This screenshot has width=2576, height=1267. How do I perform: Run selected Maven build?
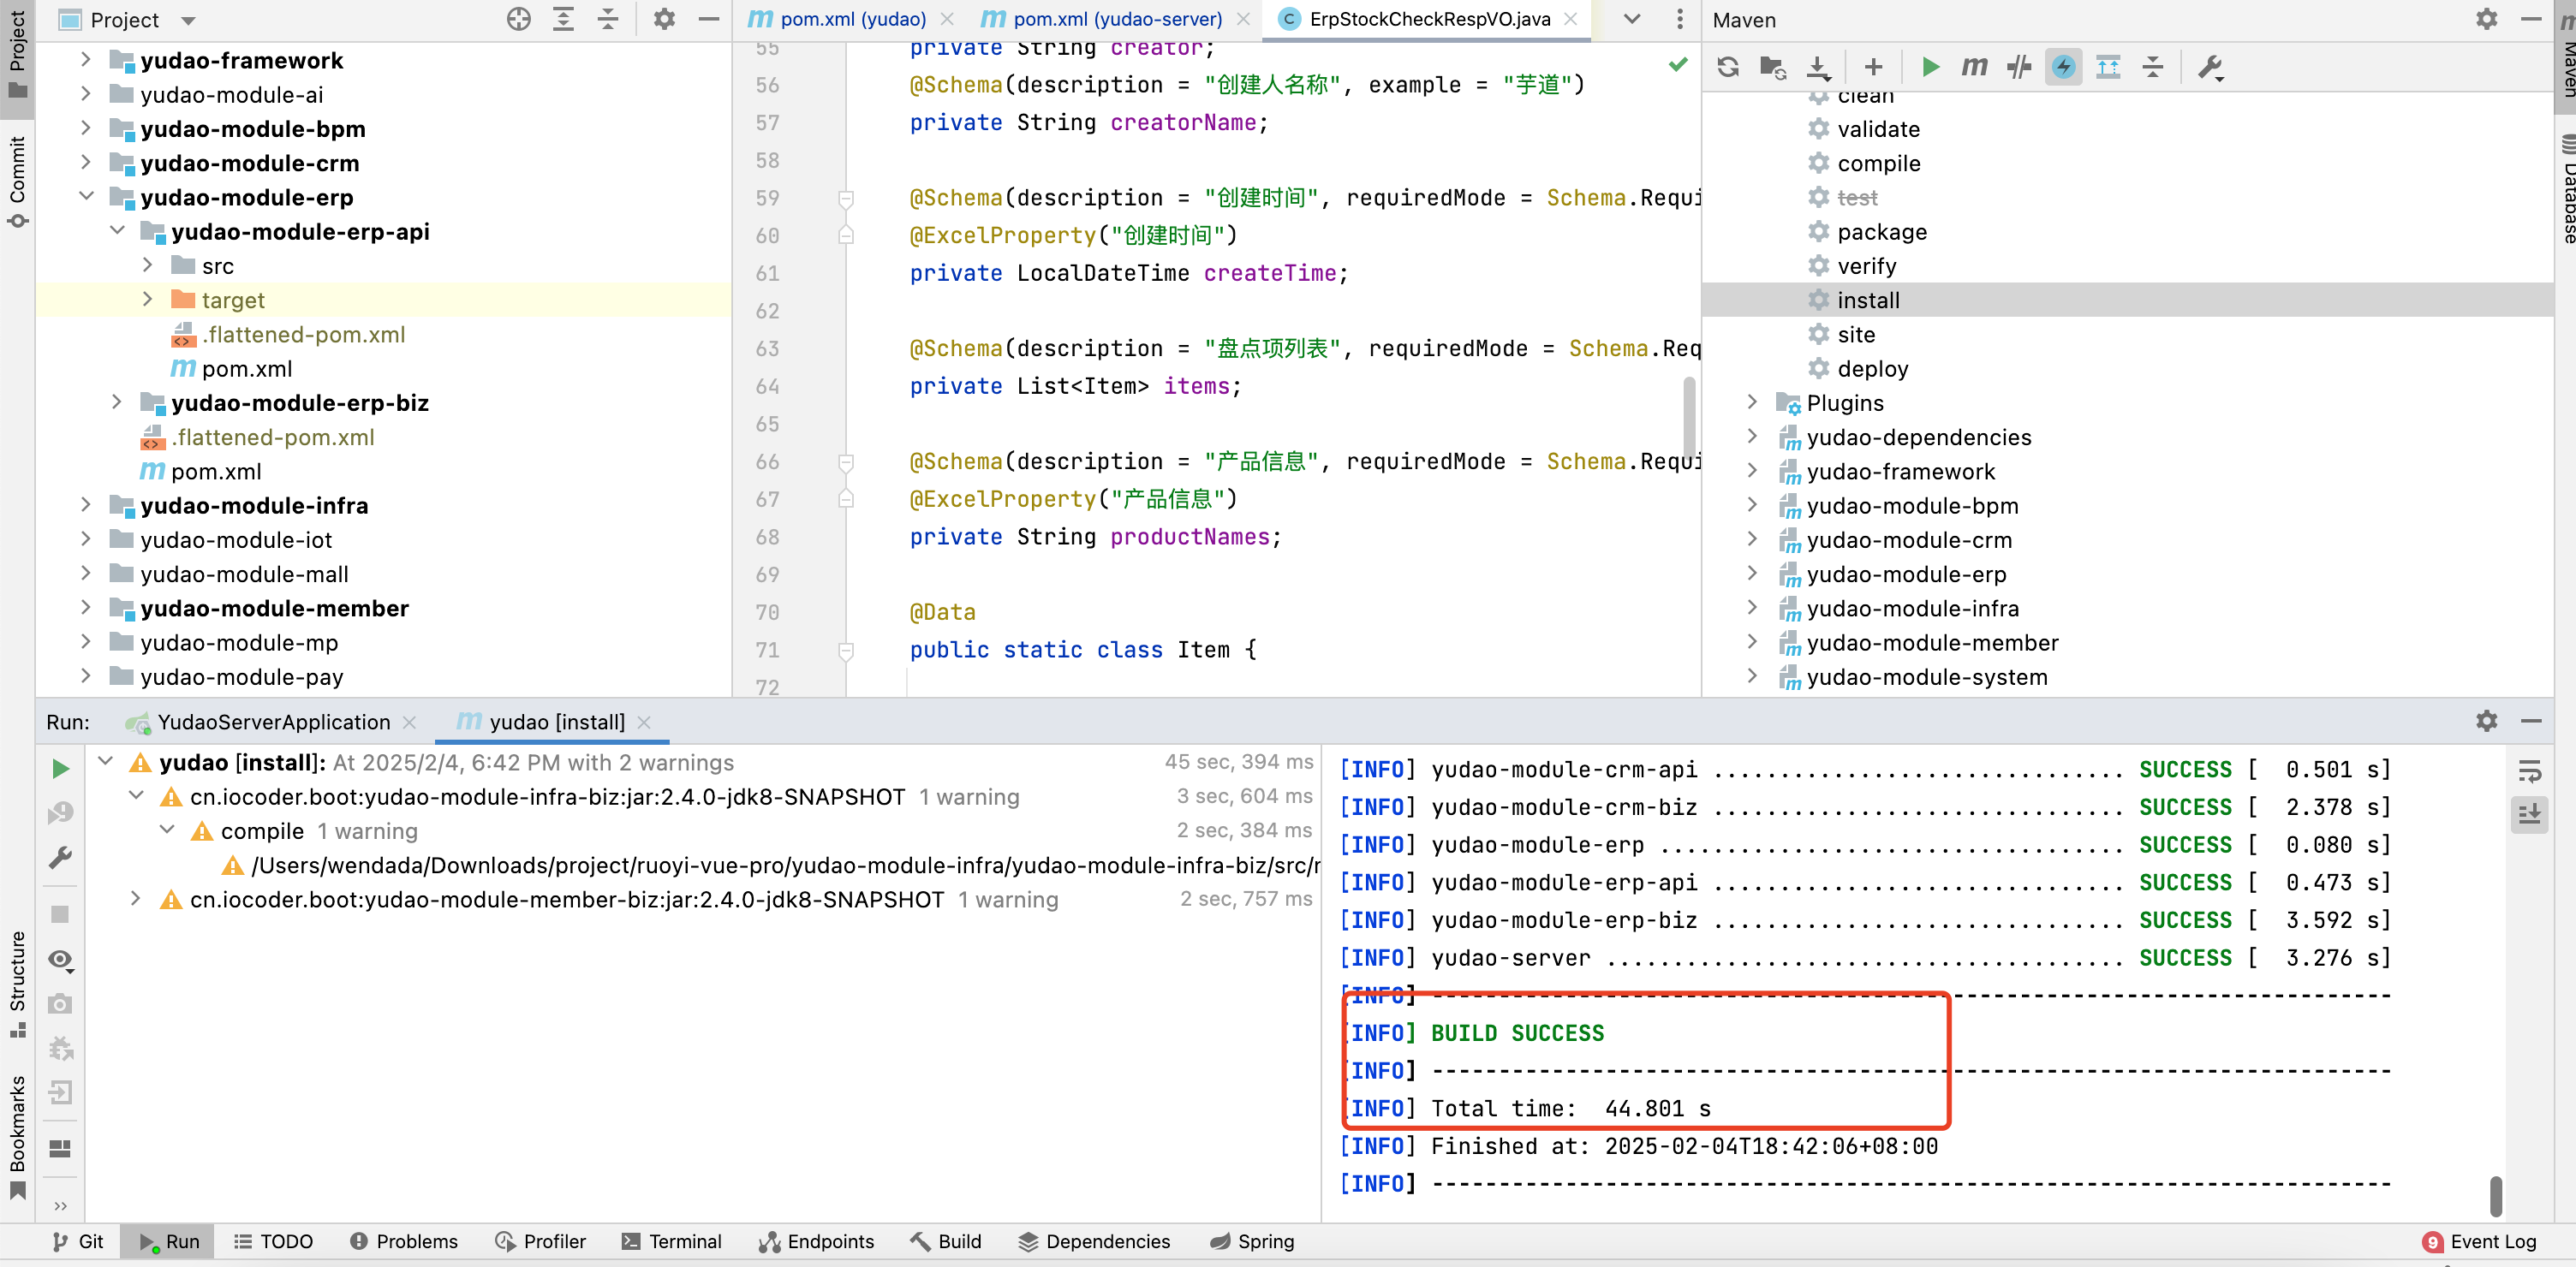[x=1930, y=67]
